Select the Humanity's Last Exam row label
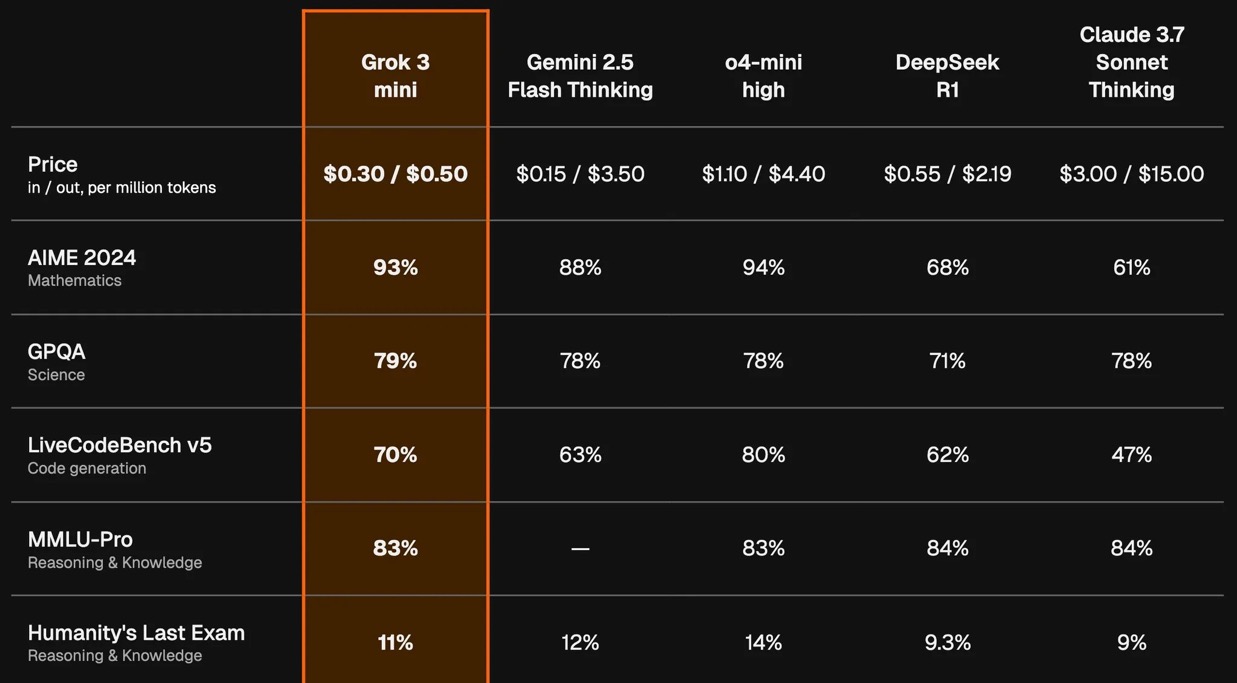Viewport: 1237px width, 683px height. click(x=136, y=633)
